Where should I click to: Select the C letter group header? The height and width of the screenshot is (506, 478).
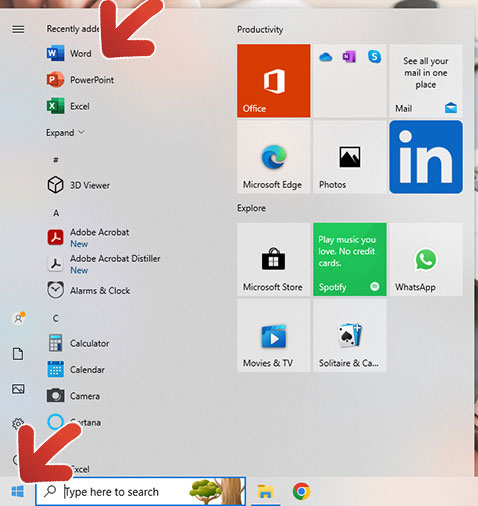pos(56,318)
